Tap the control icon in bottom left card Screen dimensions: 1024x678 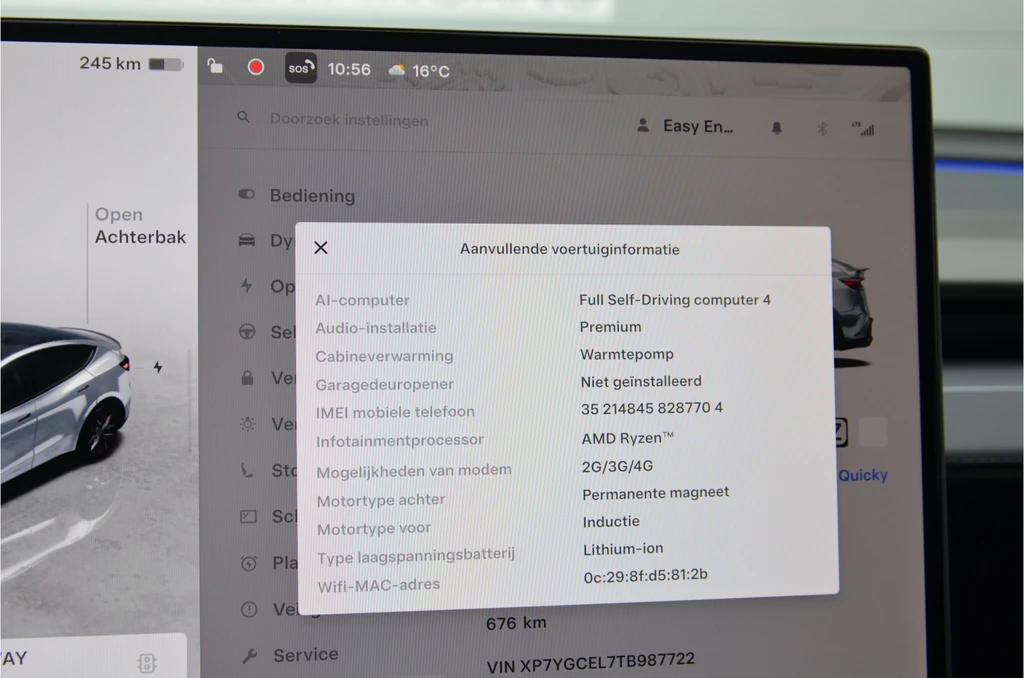click(147, 664)
